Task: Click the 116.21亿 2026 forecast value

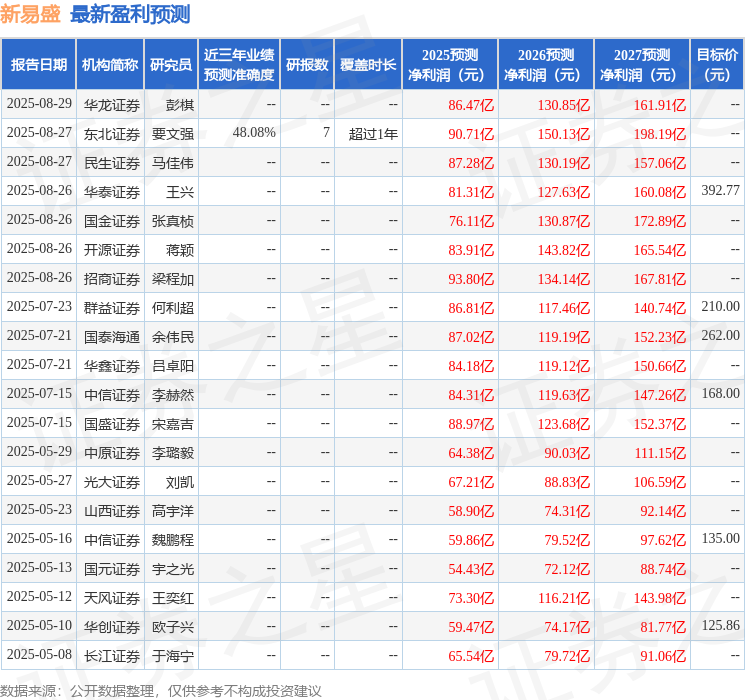Action: point(564,598)
